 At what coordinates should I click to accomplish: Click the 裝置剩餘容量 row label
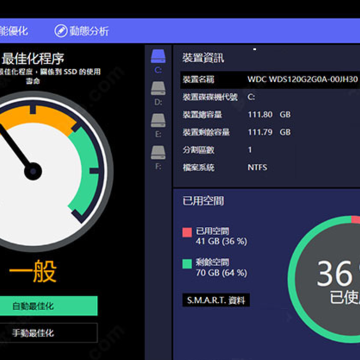(206, 132)
